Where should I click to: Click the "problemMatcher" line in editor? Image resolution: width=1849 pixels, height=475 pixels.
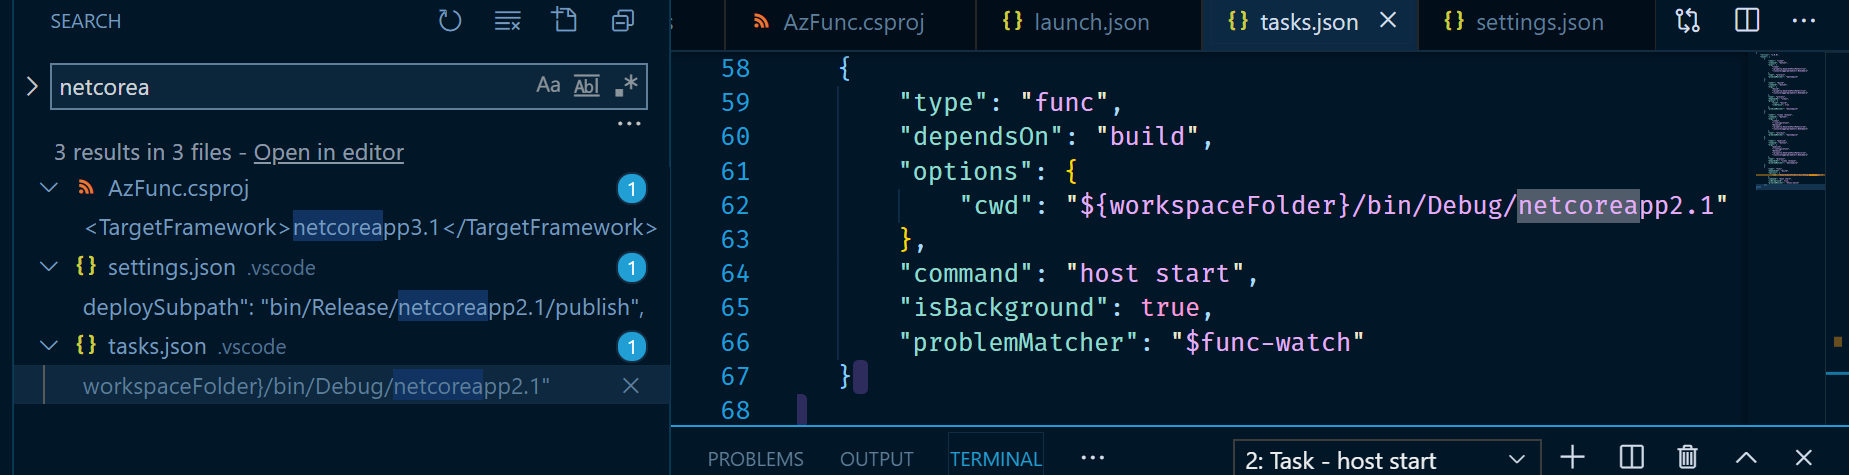(1132, 342)
